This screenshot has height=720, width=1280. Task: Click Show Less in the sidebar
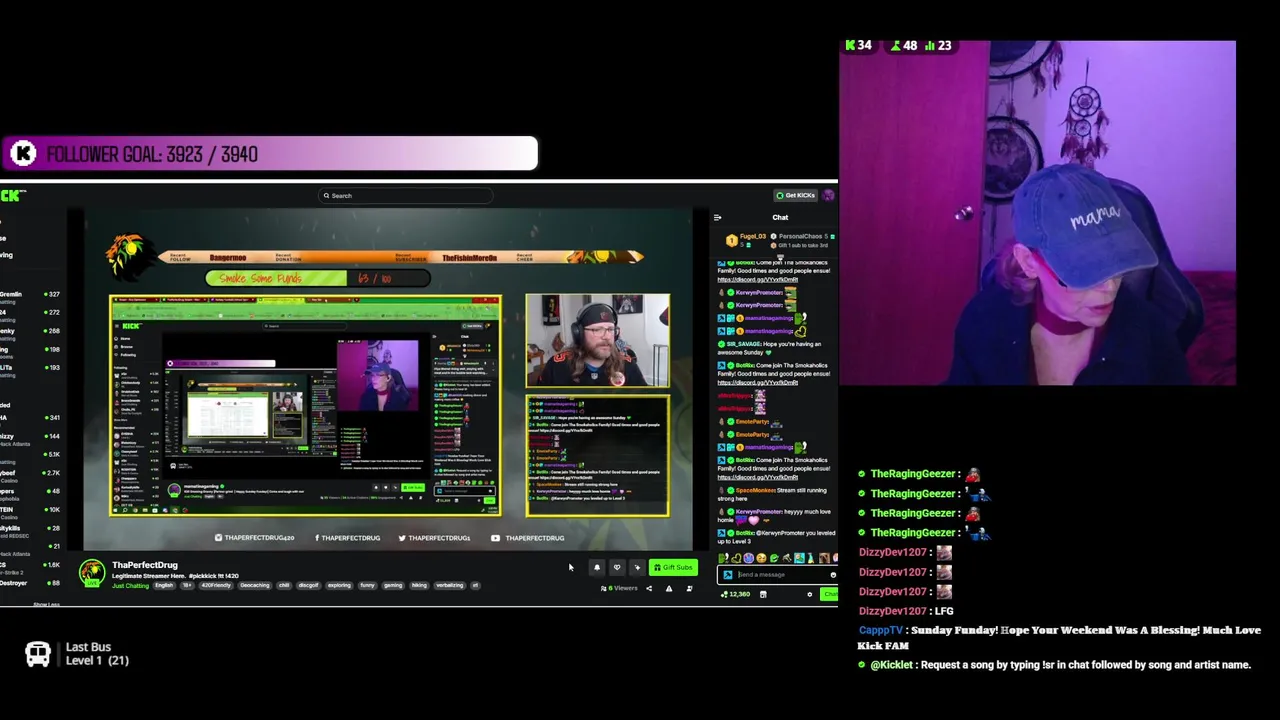tap(47, 604)
